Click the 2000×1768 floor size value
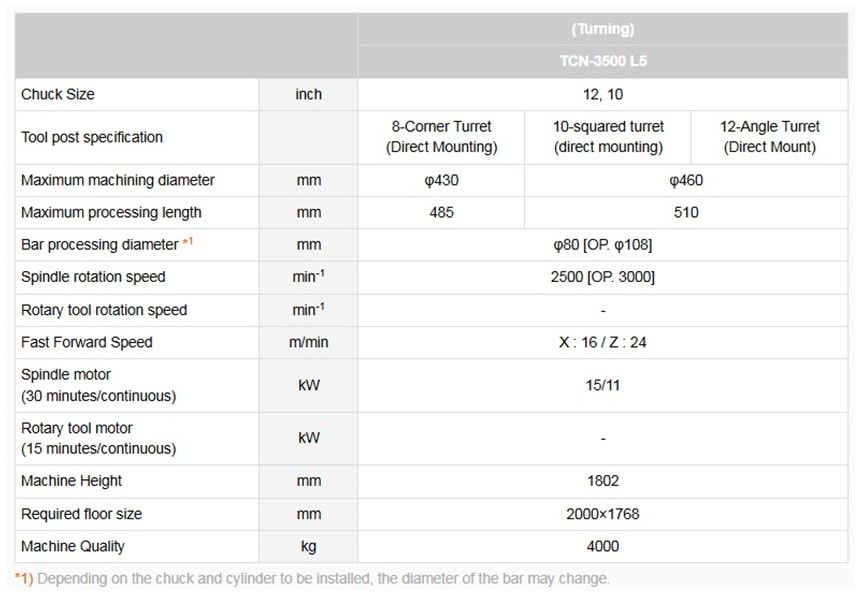Screen dimensions: 867x592 point(603,514)
